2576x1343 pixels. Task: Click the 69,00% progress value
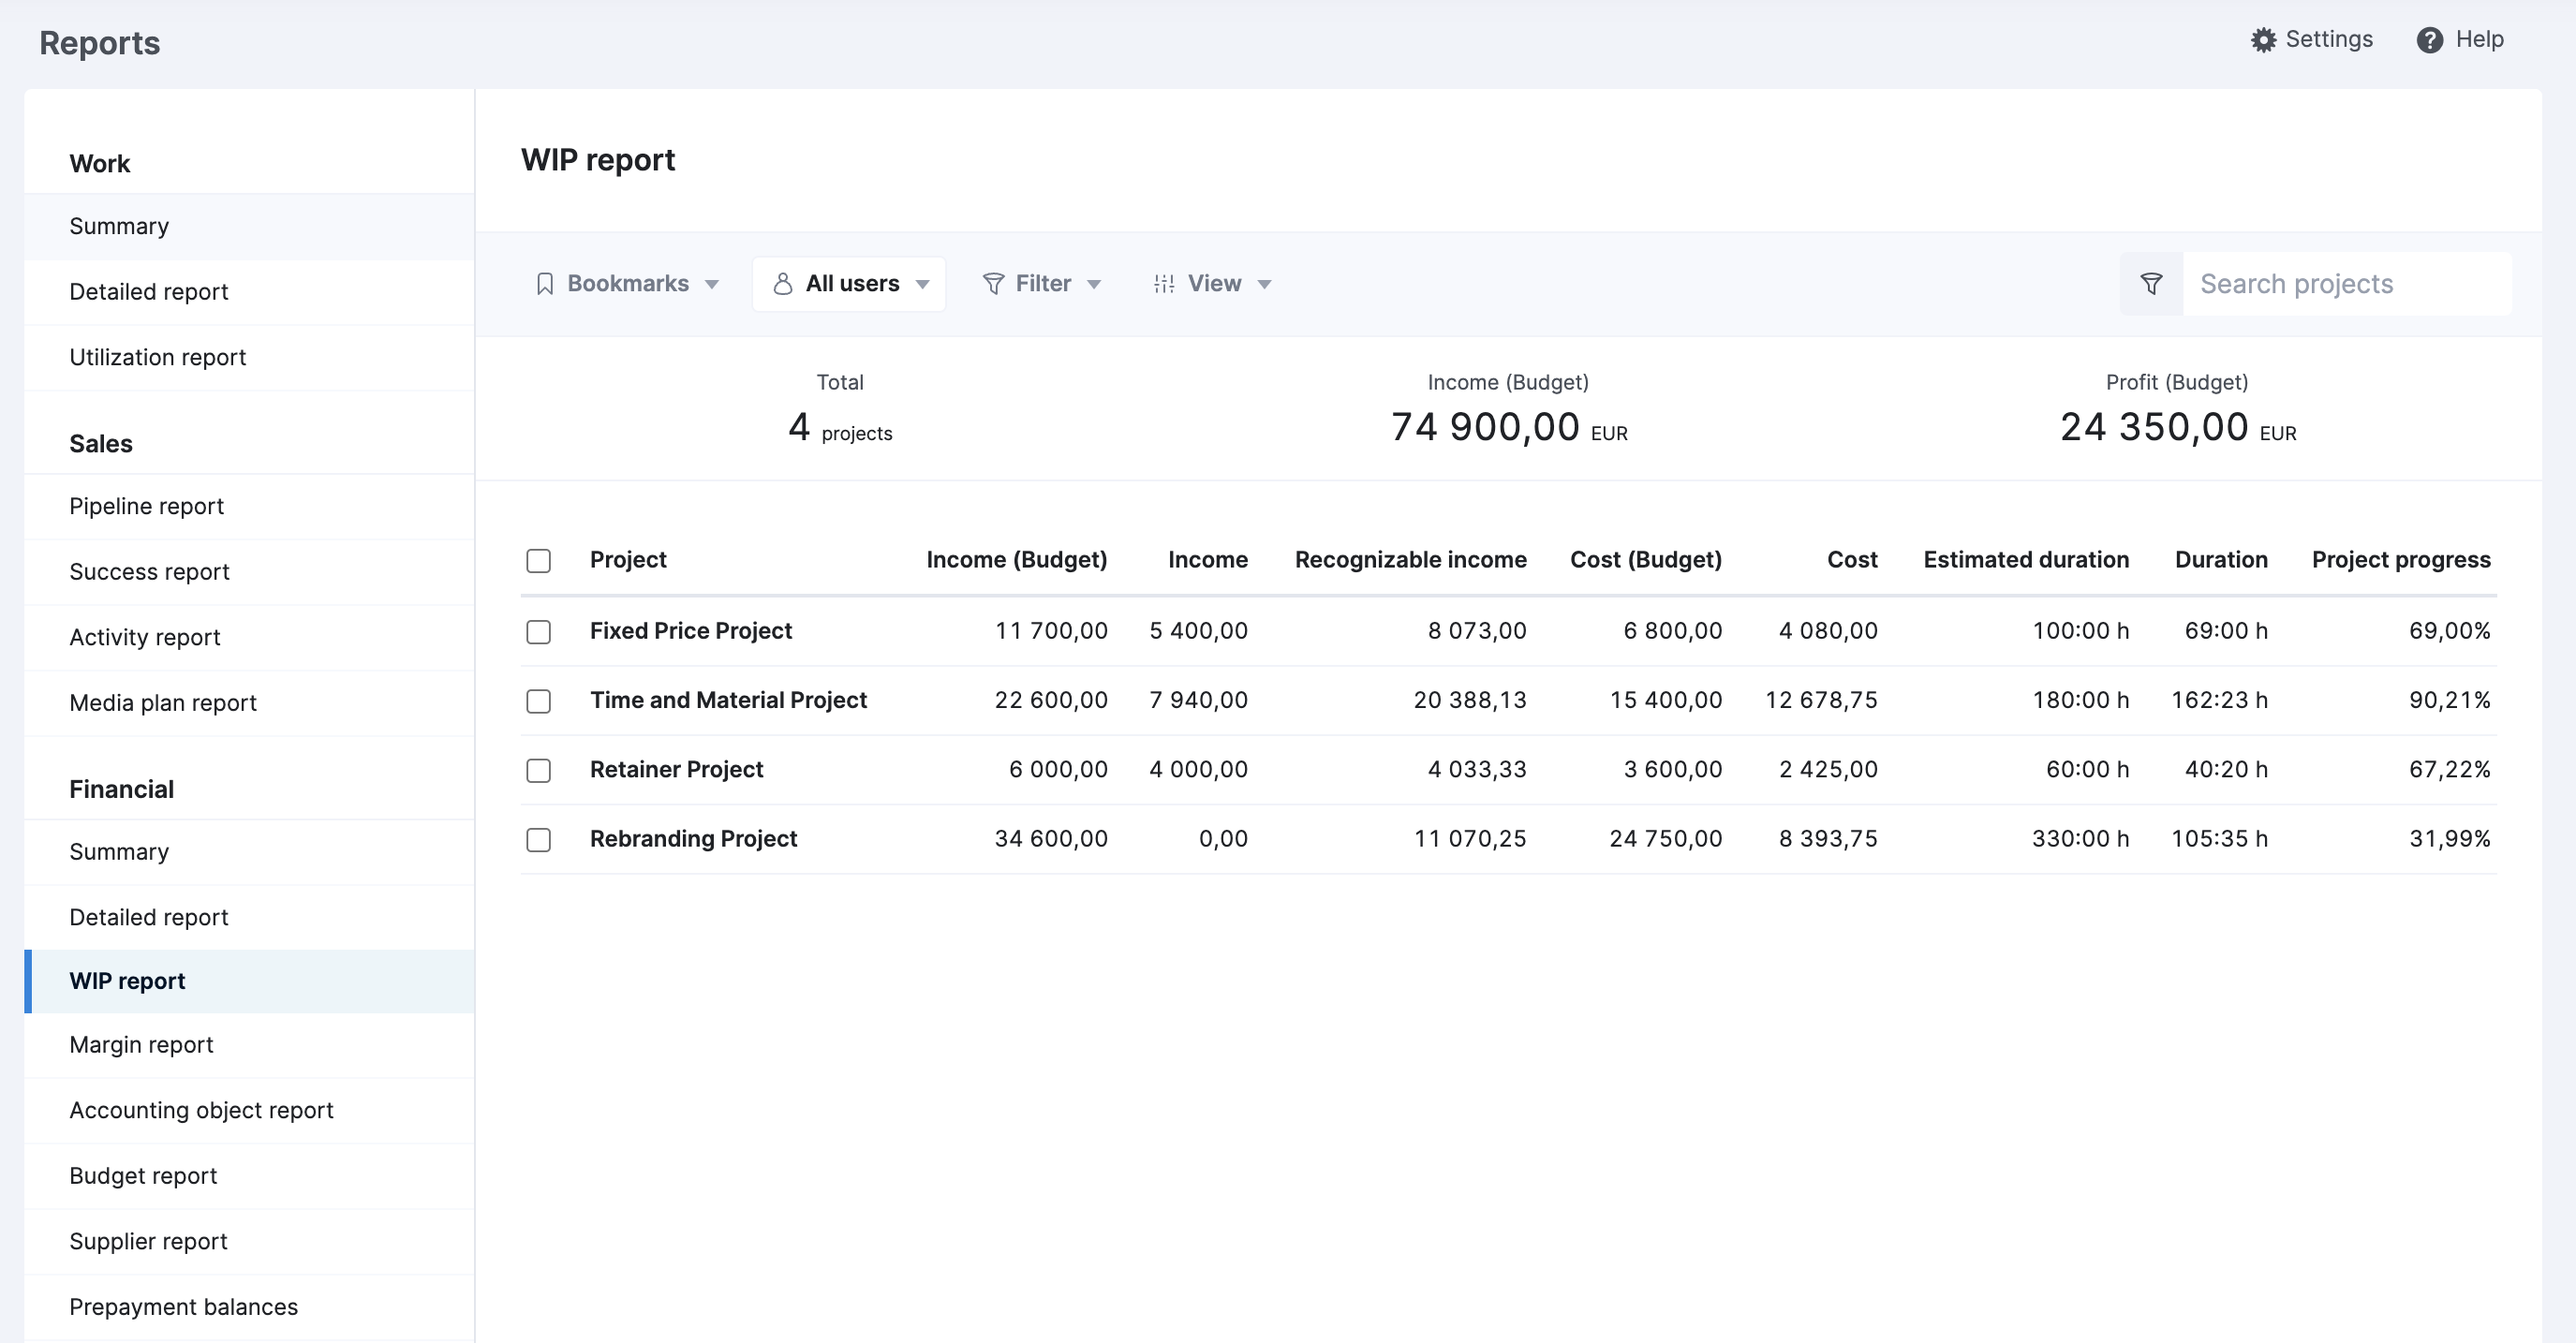2449,631
